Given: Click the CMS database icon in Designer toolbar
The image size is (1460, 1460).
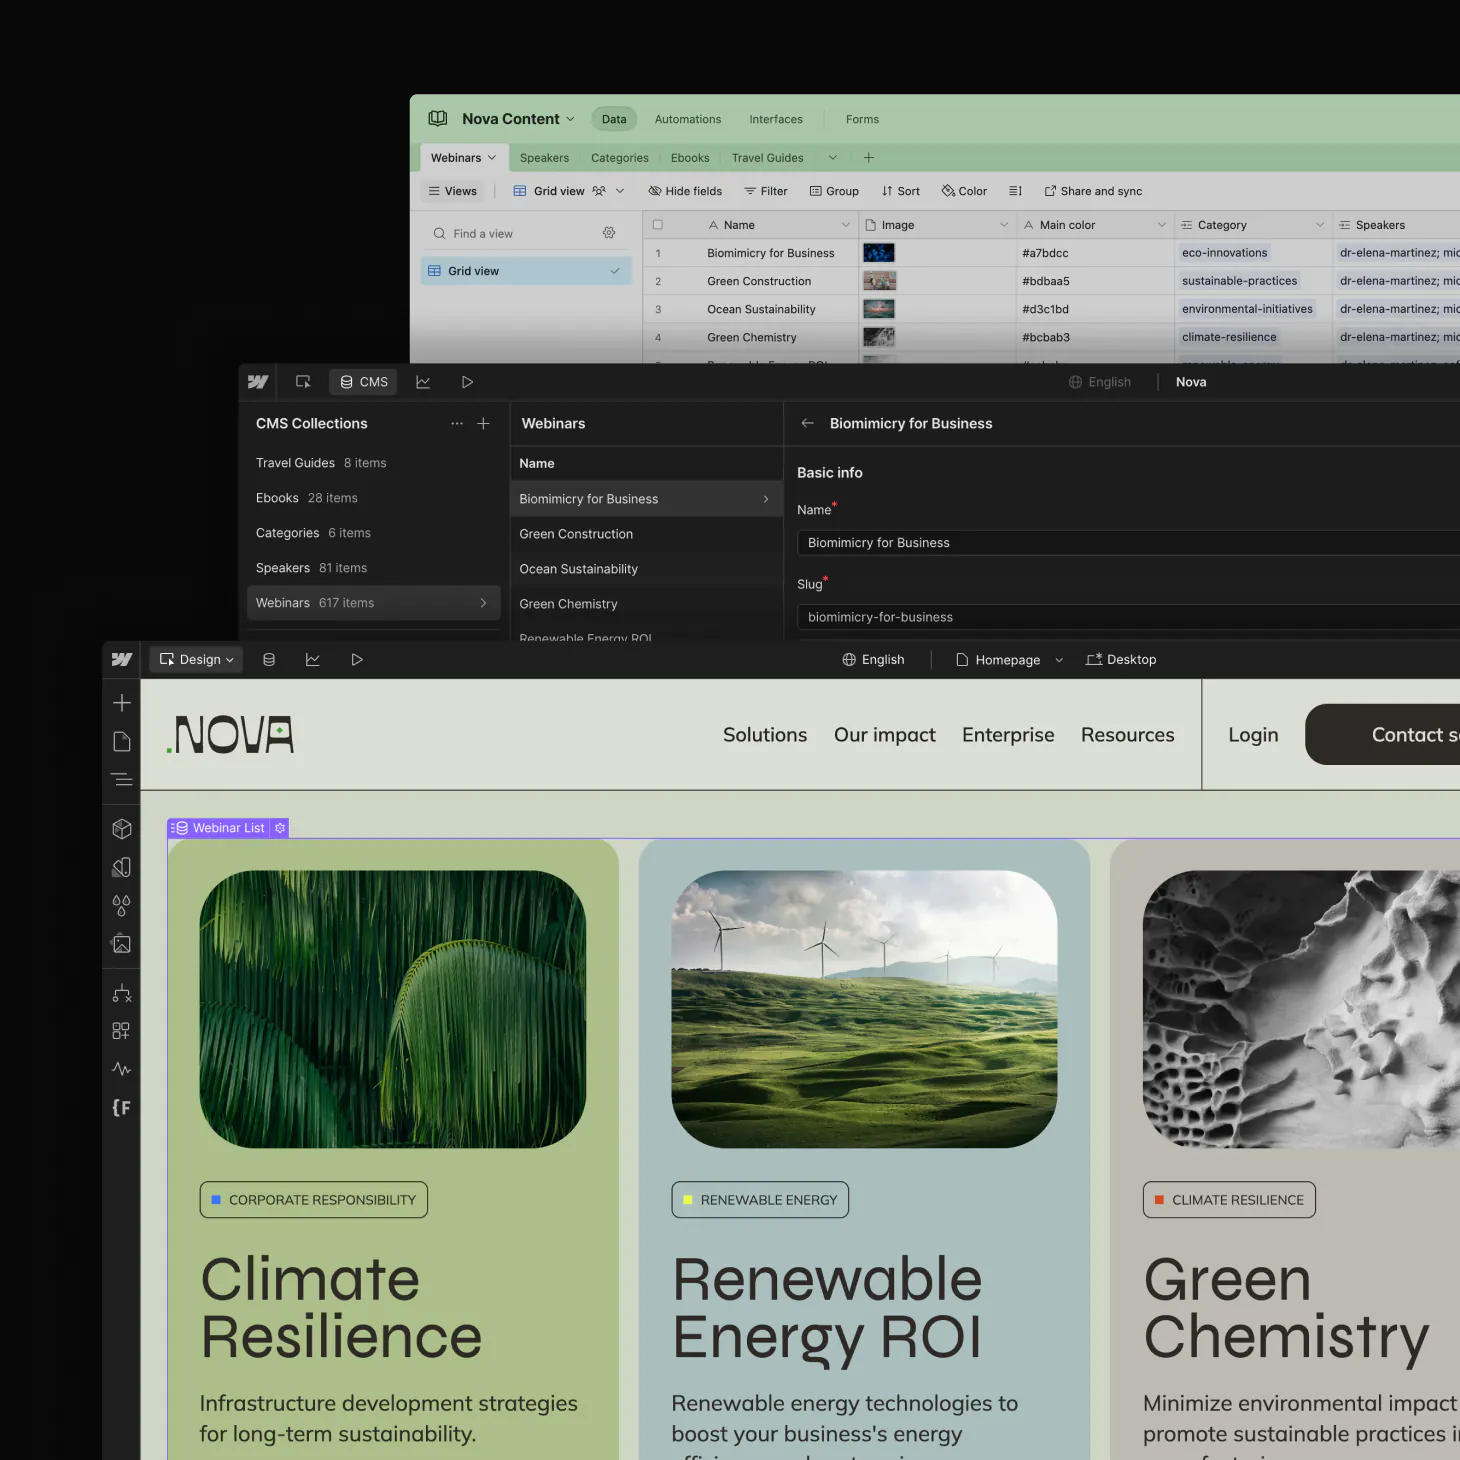Looking at the screenshot, I should [x=269, y=660].
